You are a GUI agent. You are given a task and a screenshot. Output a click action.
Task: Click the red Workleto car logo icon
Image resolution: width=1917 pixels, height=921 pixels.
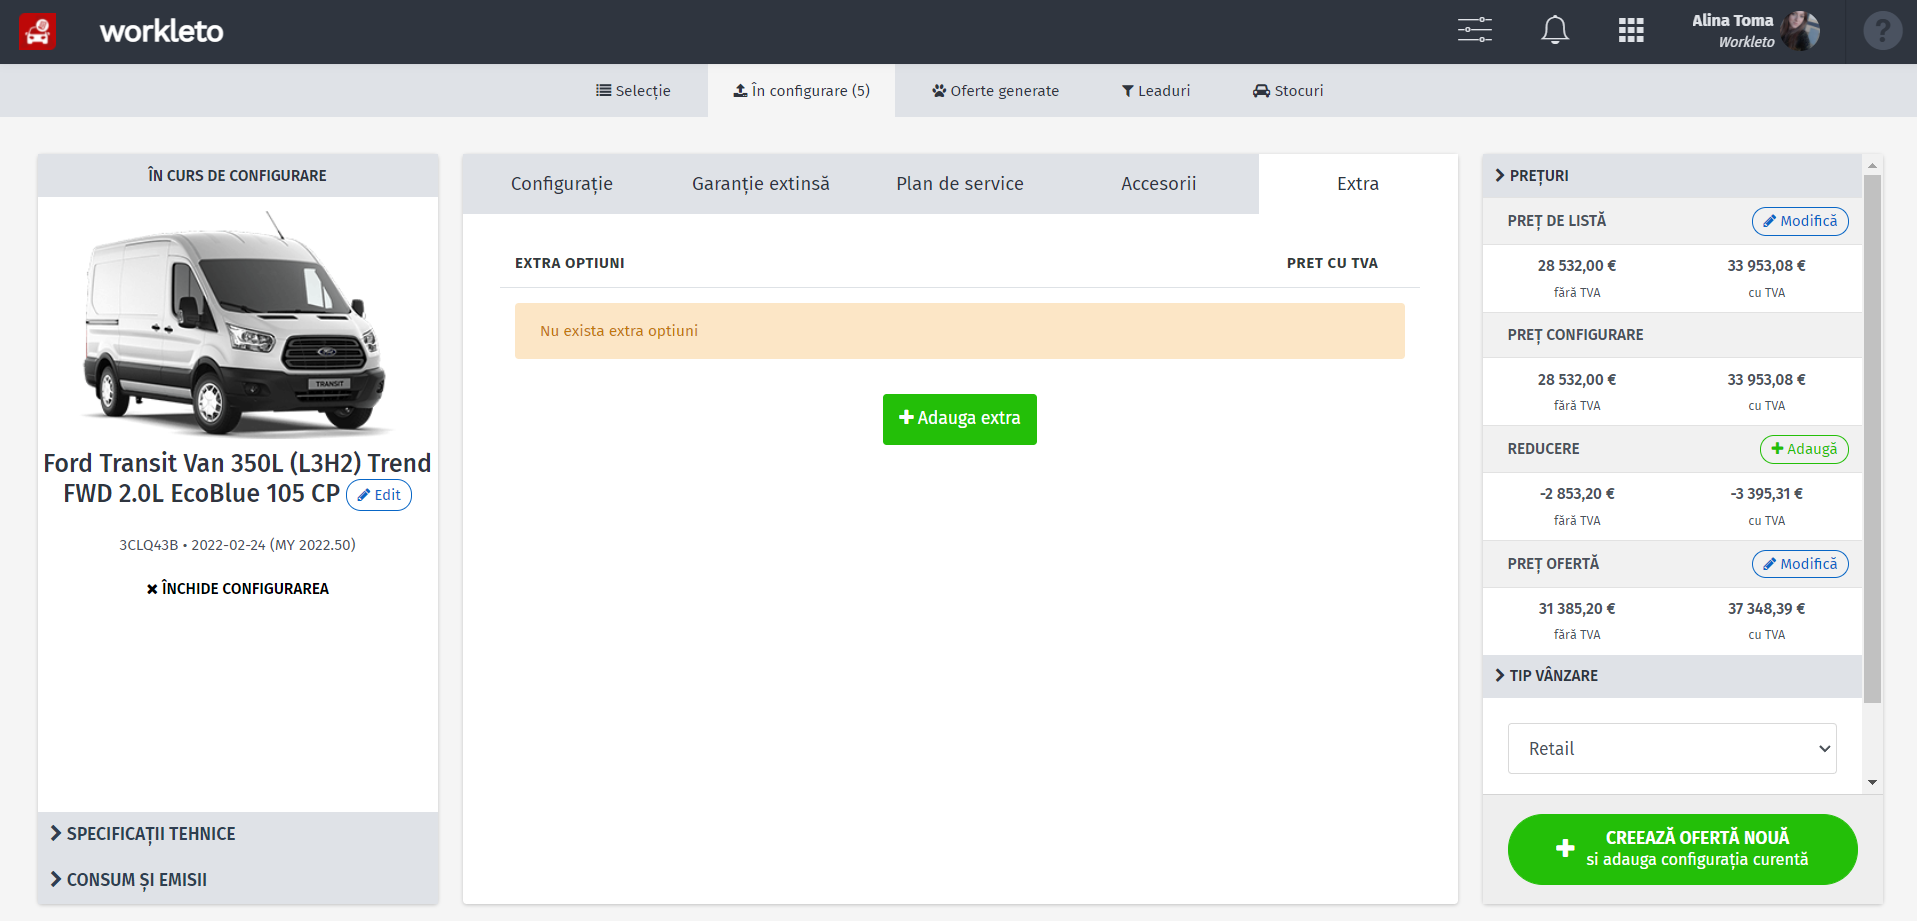coord(38,31)
